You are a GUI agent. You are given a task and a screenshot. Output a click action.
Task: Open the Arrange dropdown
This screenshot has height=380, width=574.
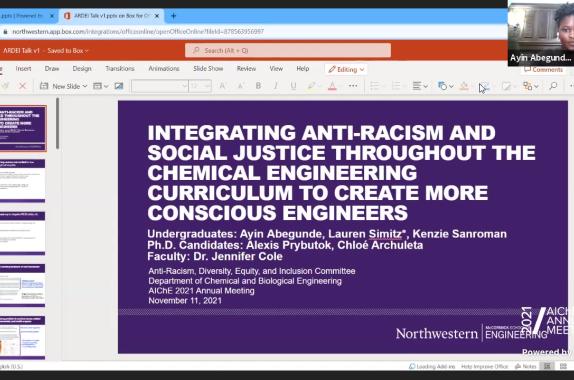[x=530, y=86]
